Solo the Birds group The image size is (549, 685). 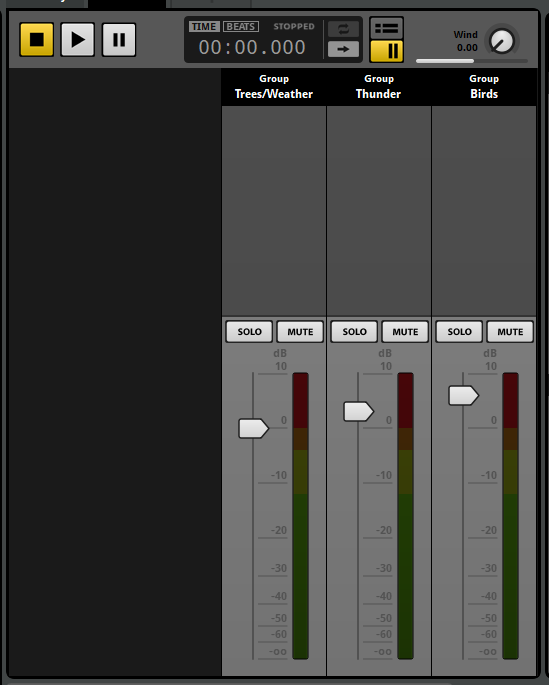pyautogui.click(x=459, y=332)
